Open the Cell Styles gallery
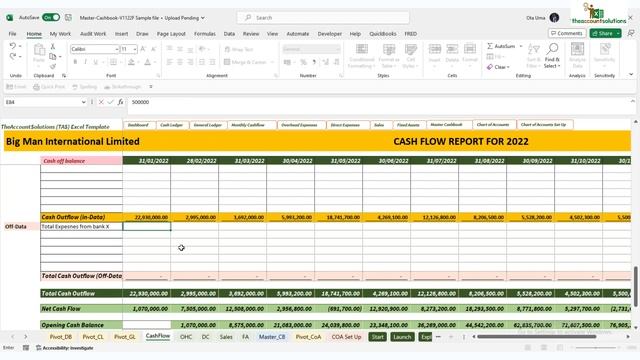 click(411, 56)
